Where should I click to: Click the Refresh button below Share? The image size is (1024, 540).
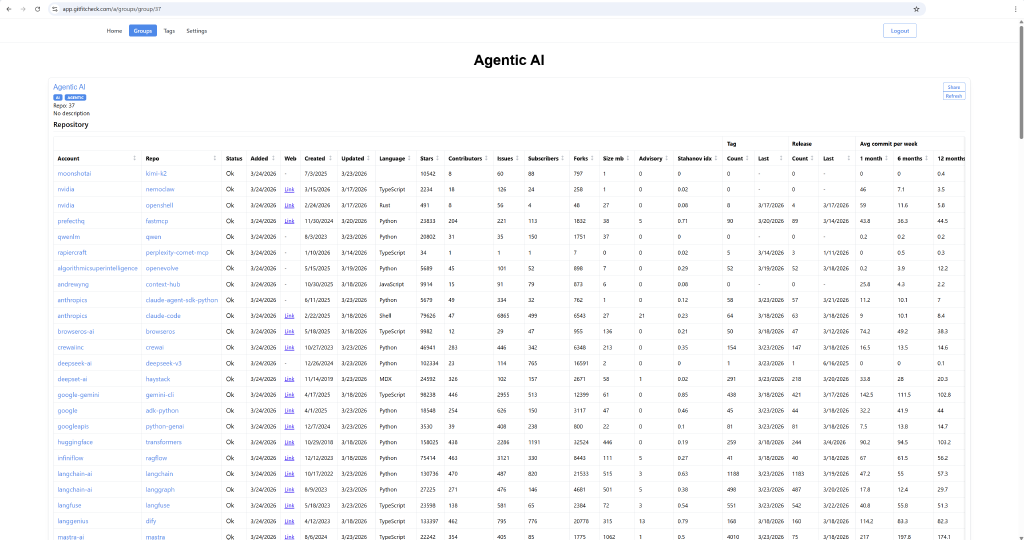[953, 96]
